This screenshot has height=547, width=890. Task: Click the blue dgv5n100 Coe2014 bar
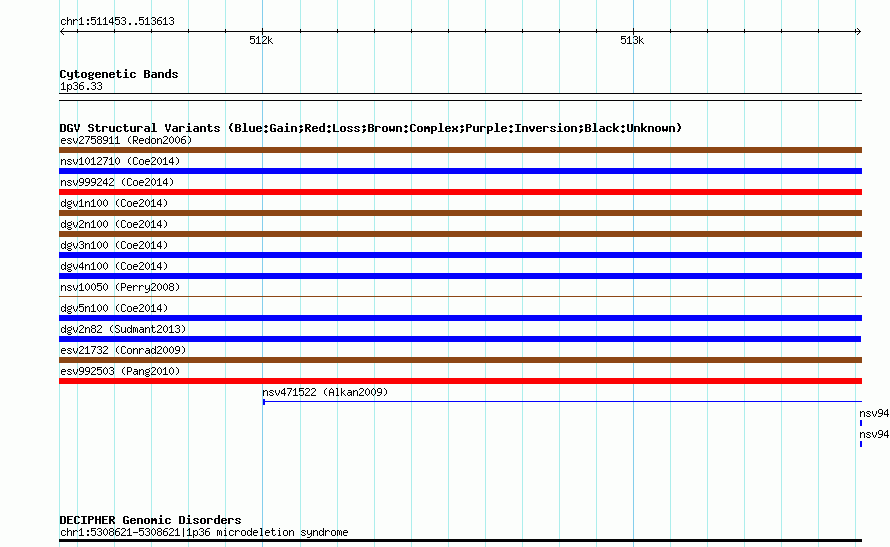click(460, 318)
